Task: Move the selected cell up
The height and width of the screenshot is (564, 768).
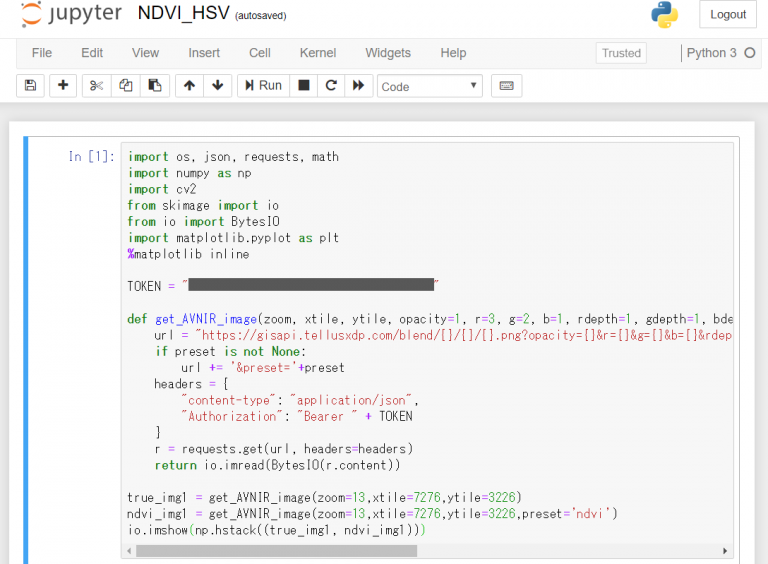Action: click(x=190, y=86)
